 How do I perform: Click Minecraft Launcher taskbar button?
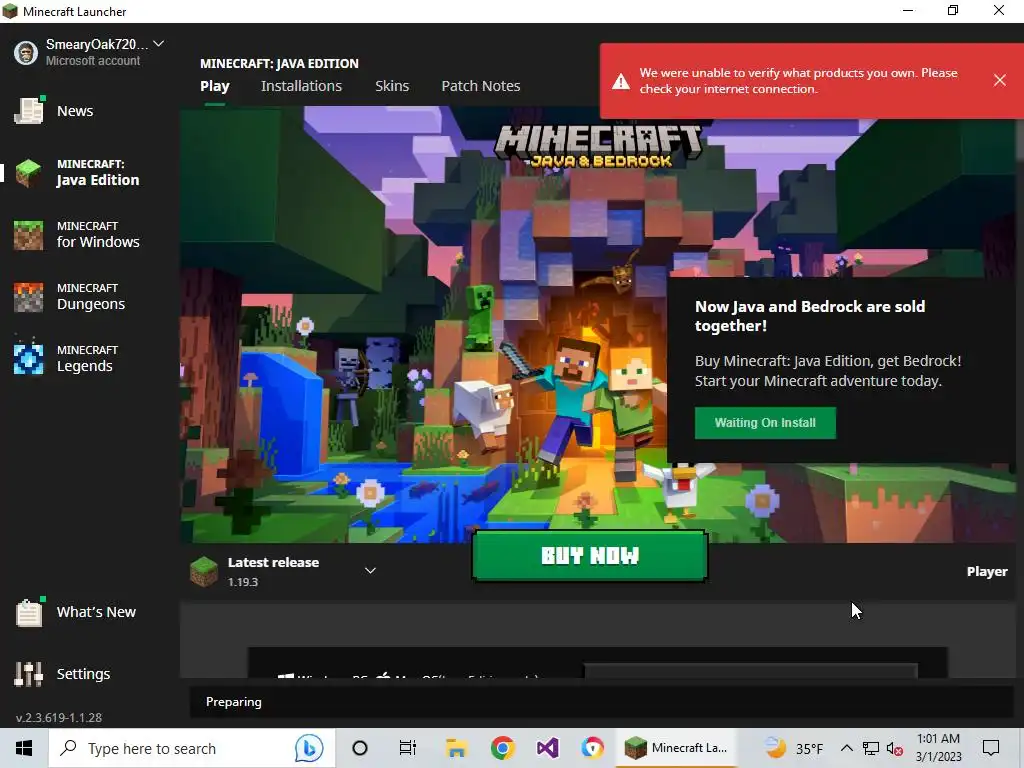click(x=676, y=748)
